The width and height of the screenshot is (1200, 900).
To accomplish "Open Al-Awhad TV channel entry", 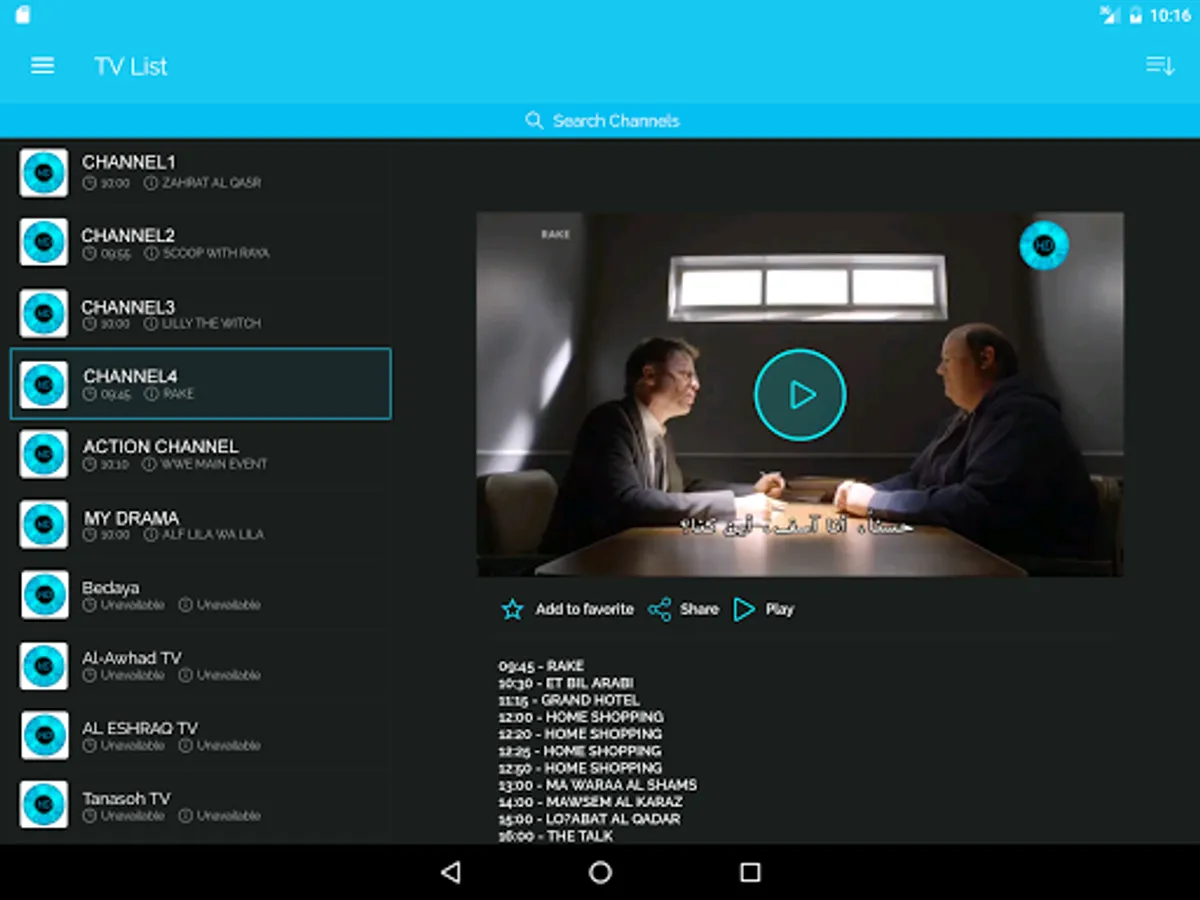I will (200, 666).
